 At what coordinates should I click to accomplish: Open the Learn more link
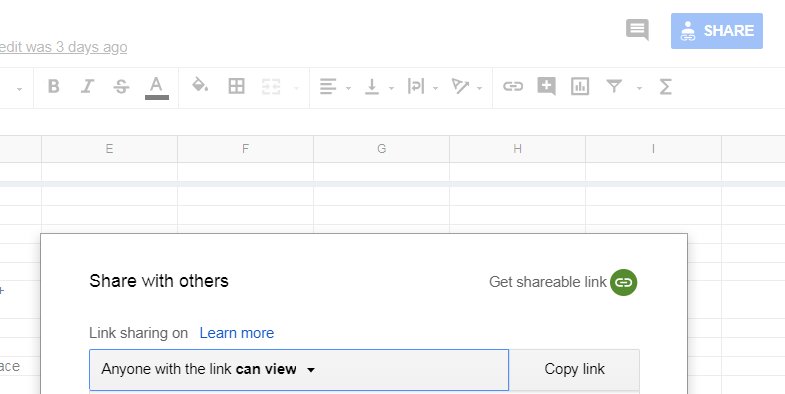click(237, 333)
